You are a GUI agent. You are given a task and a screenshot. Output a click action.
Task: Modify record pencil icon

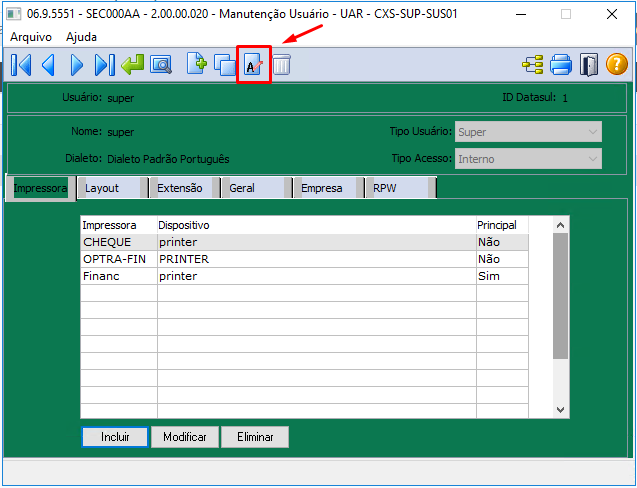(254, 65)
